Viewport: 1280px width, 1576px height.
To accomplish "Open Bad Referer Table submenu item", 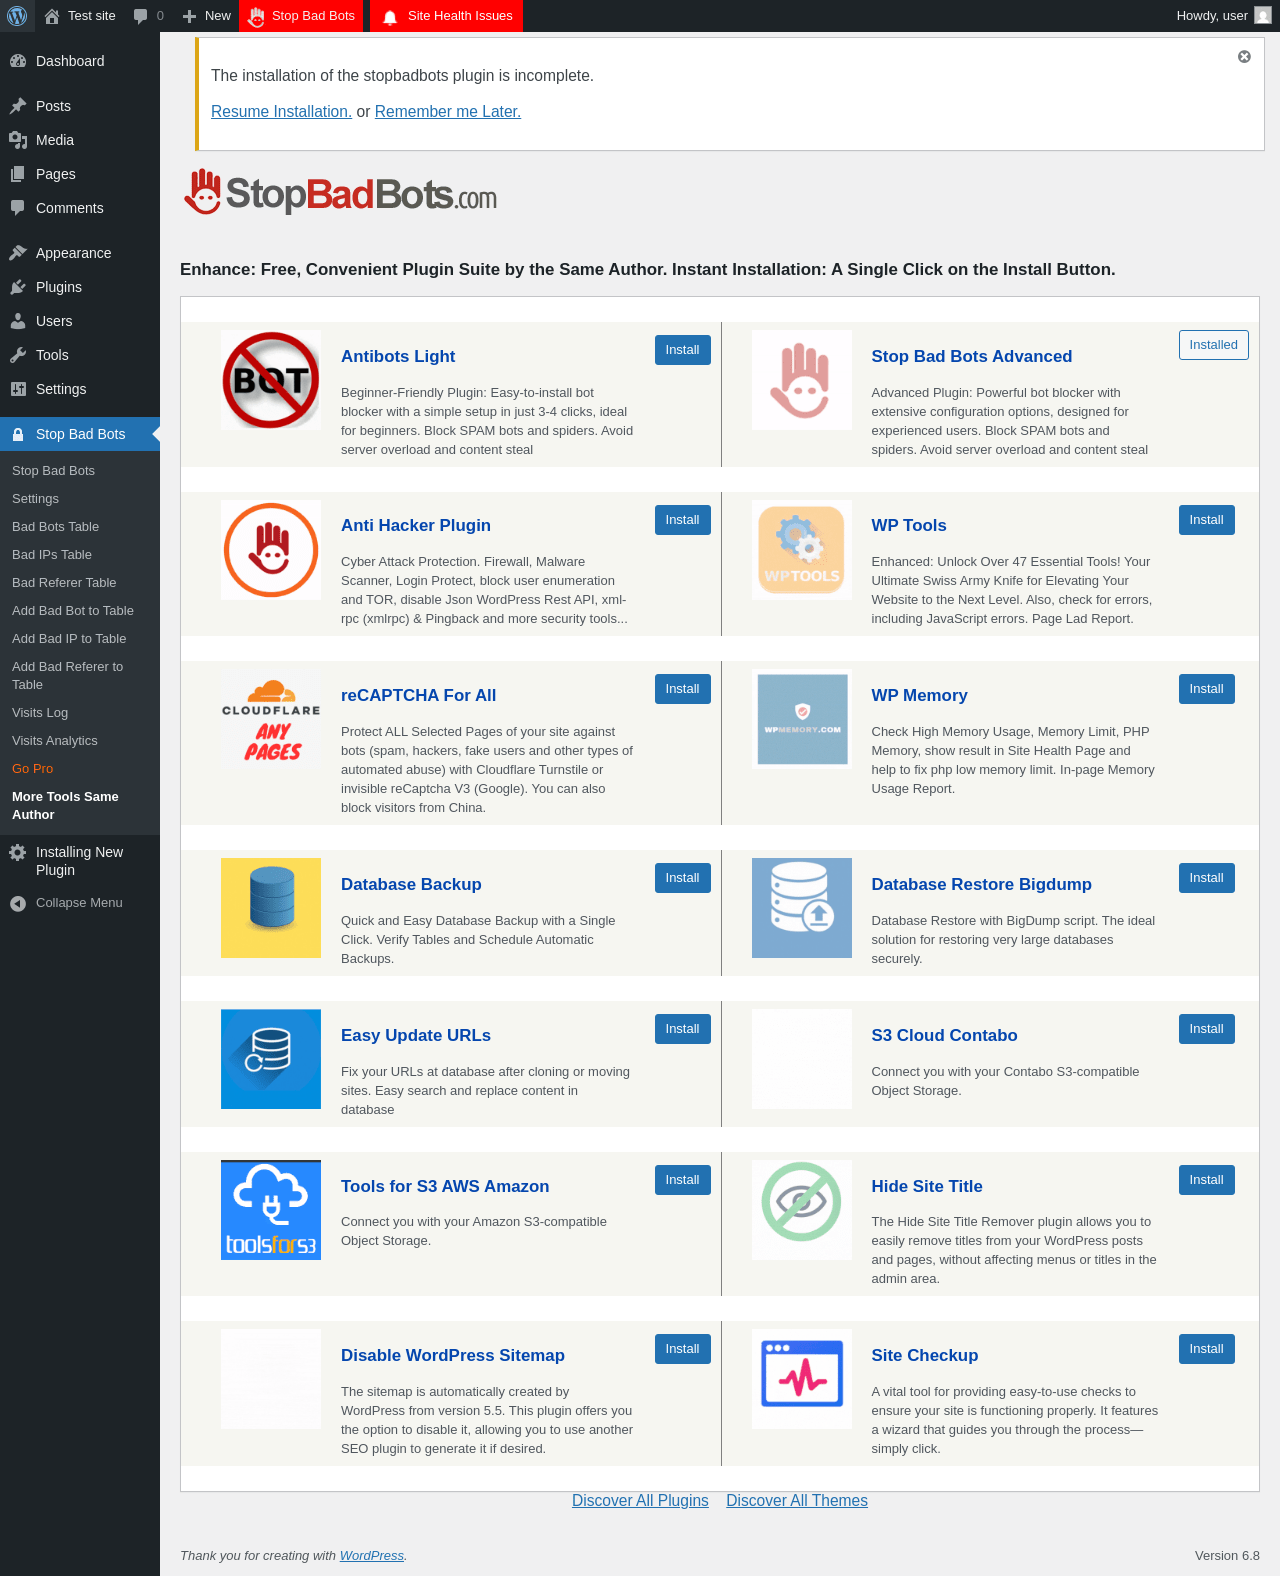I will point(64,583).
